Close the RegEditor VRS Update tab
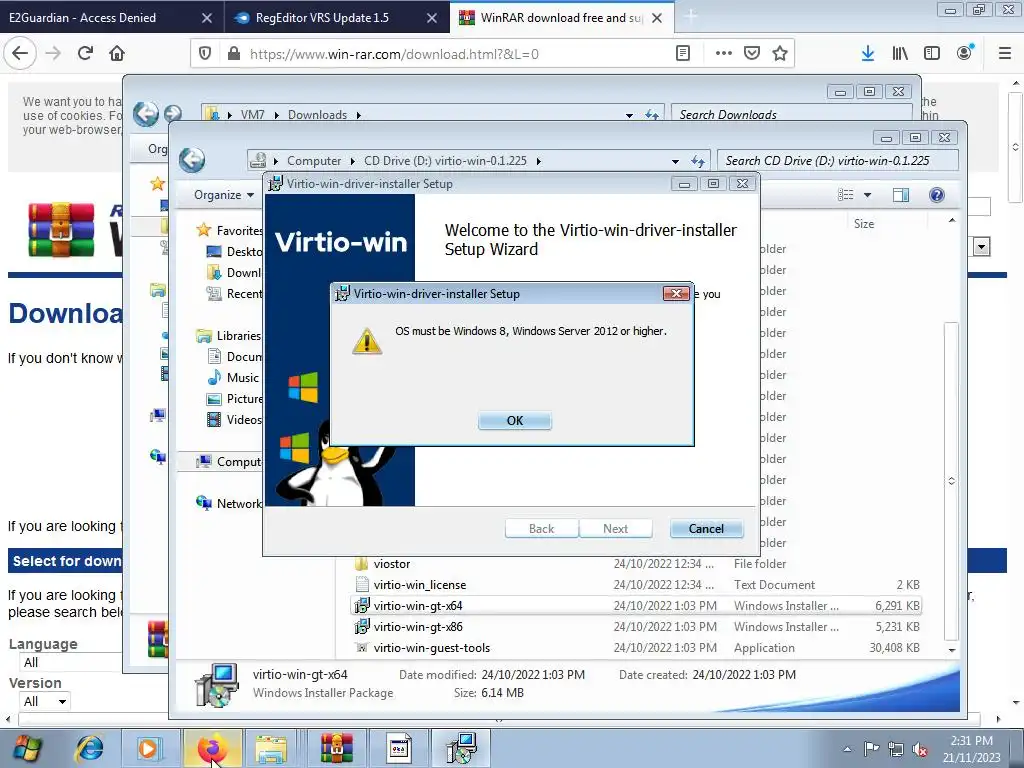The width and height of the screenshot is (1024, 768). [432, 18]
